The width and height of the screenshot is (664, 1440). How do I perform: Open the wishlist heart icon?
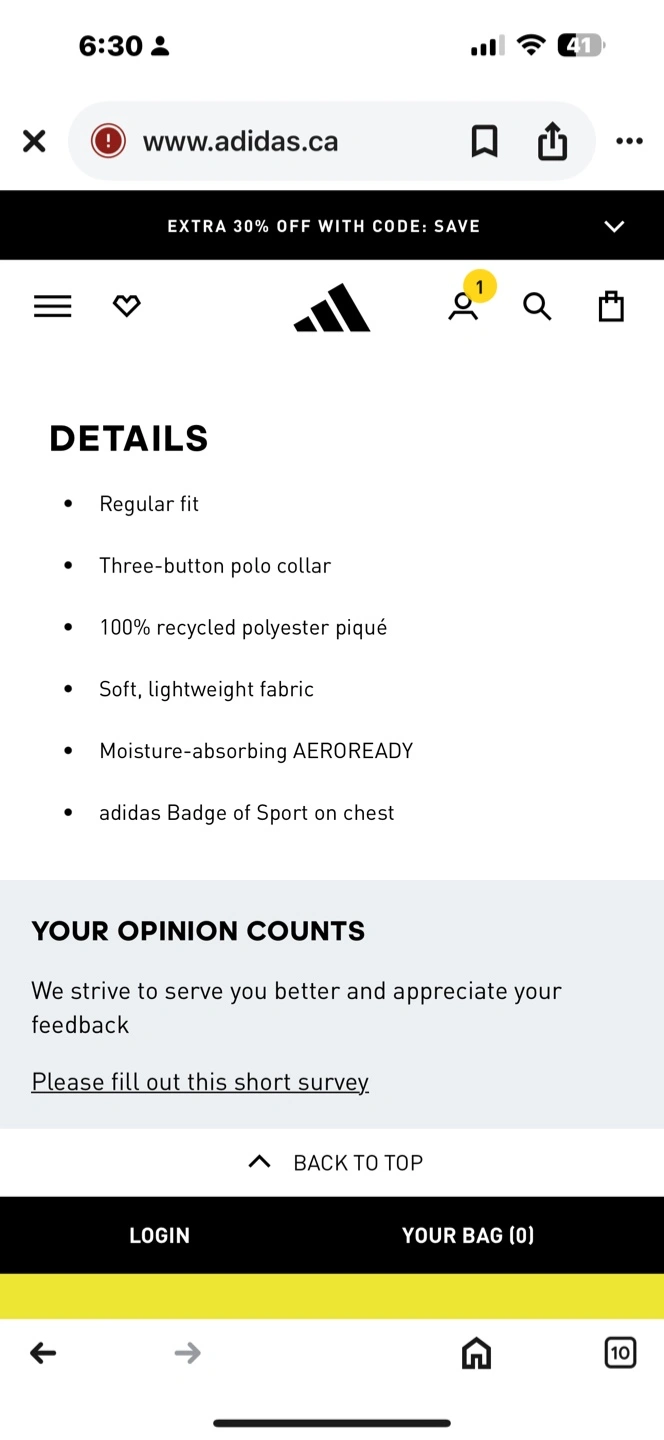(127, 307)
